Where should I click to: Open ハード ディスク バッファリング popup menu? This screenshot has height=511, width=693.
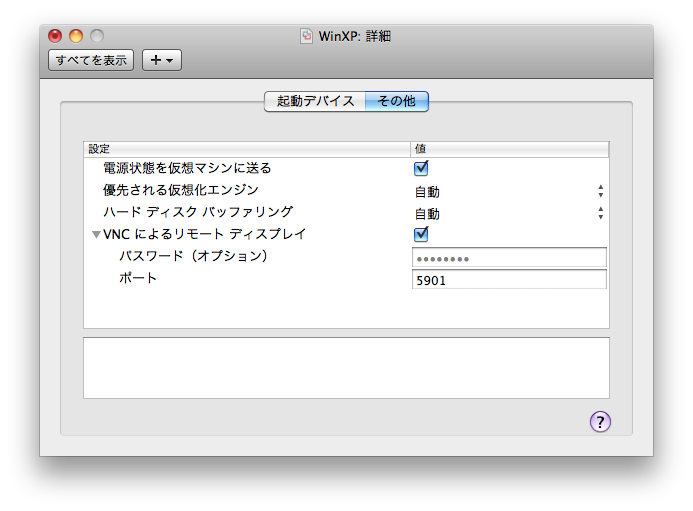[509, 214]
